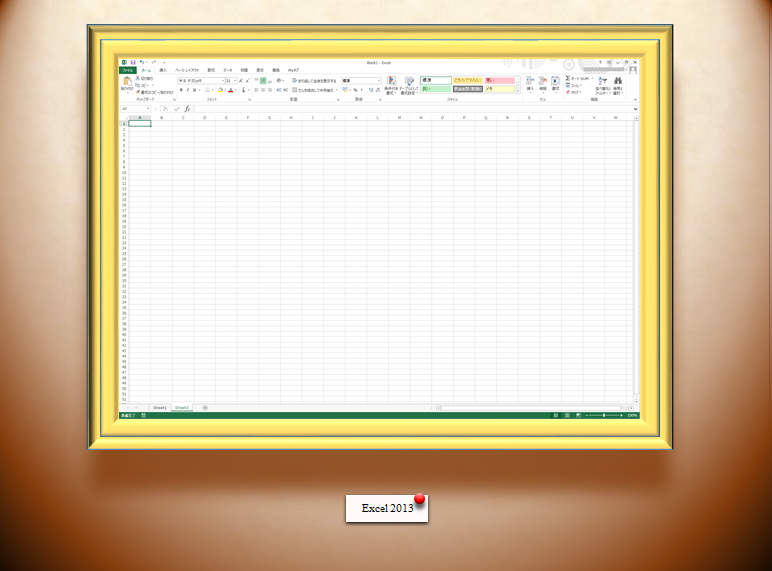
Task: Toggle Underline formatting
Action: coord(194,90)
